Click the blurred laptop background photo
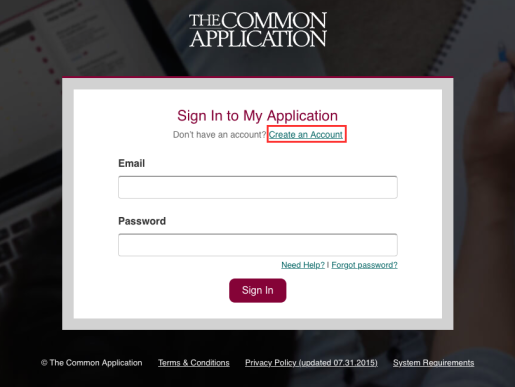 pos(30,133)
